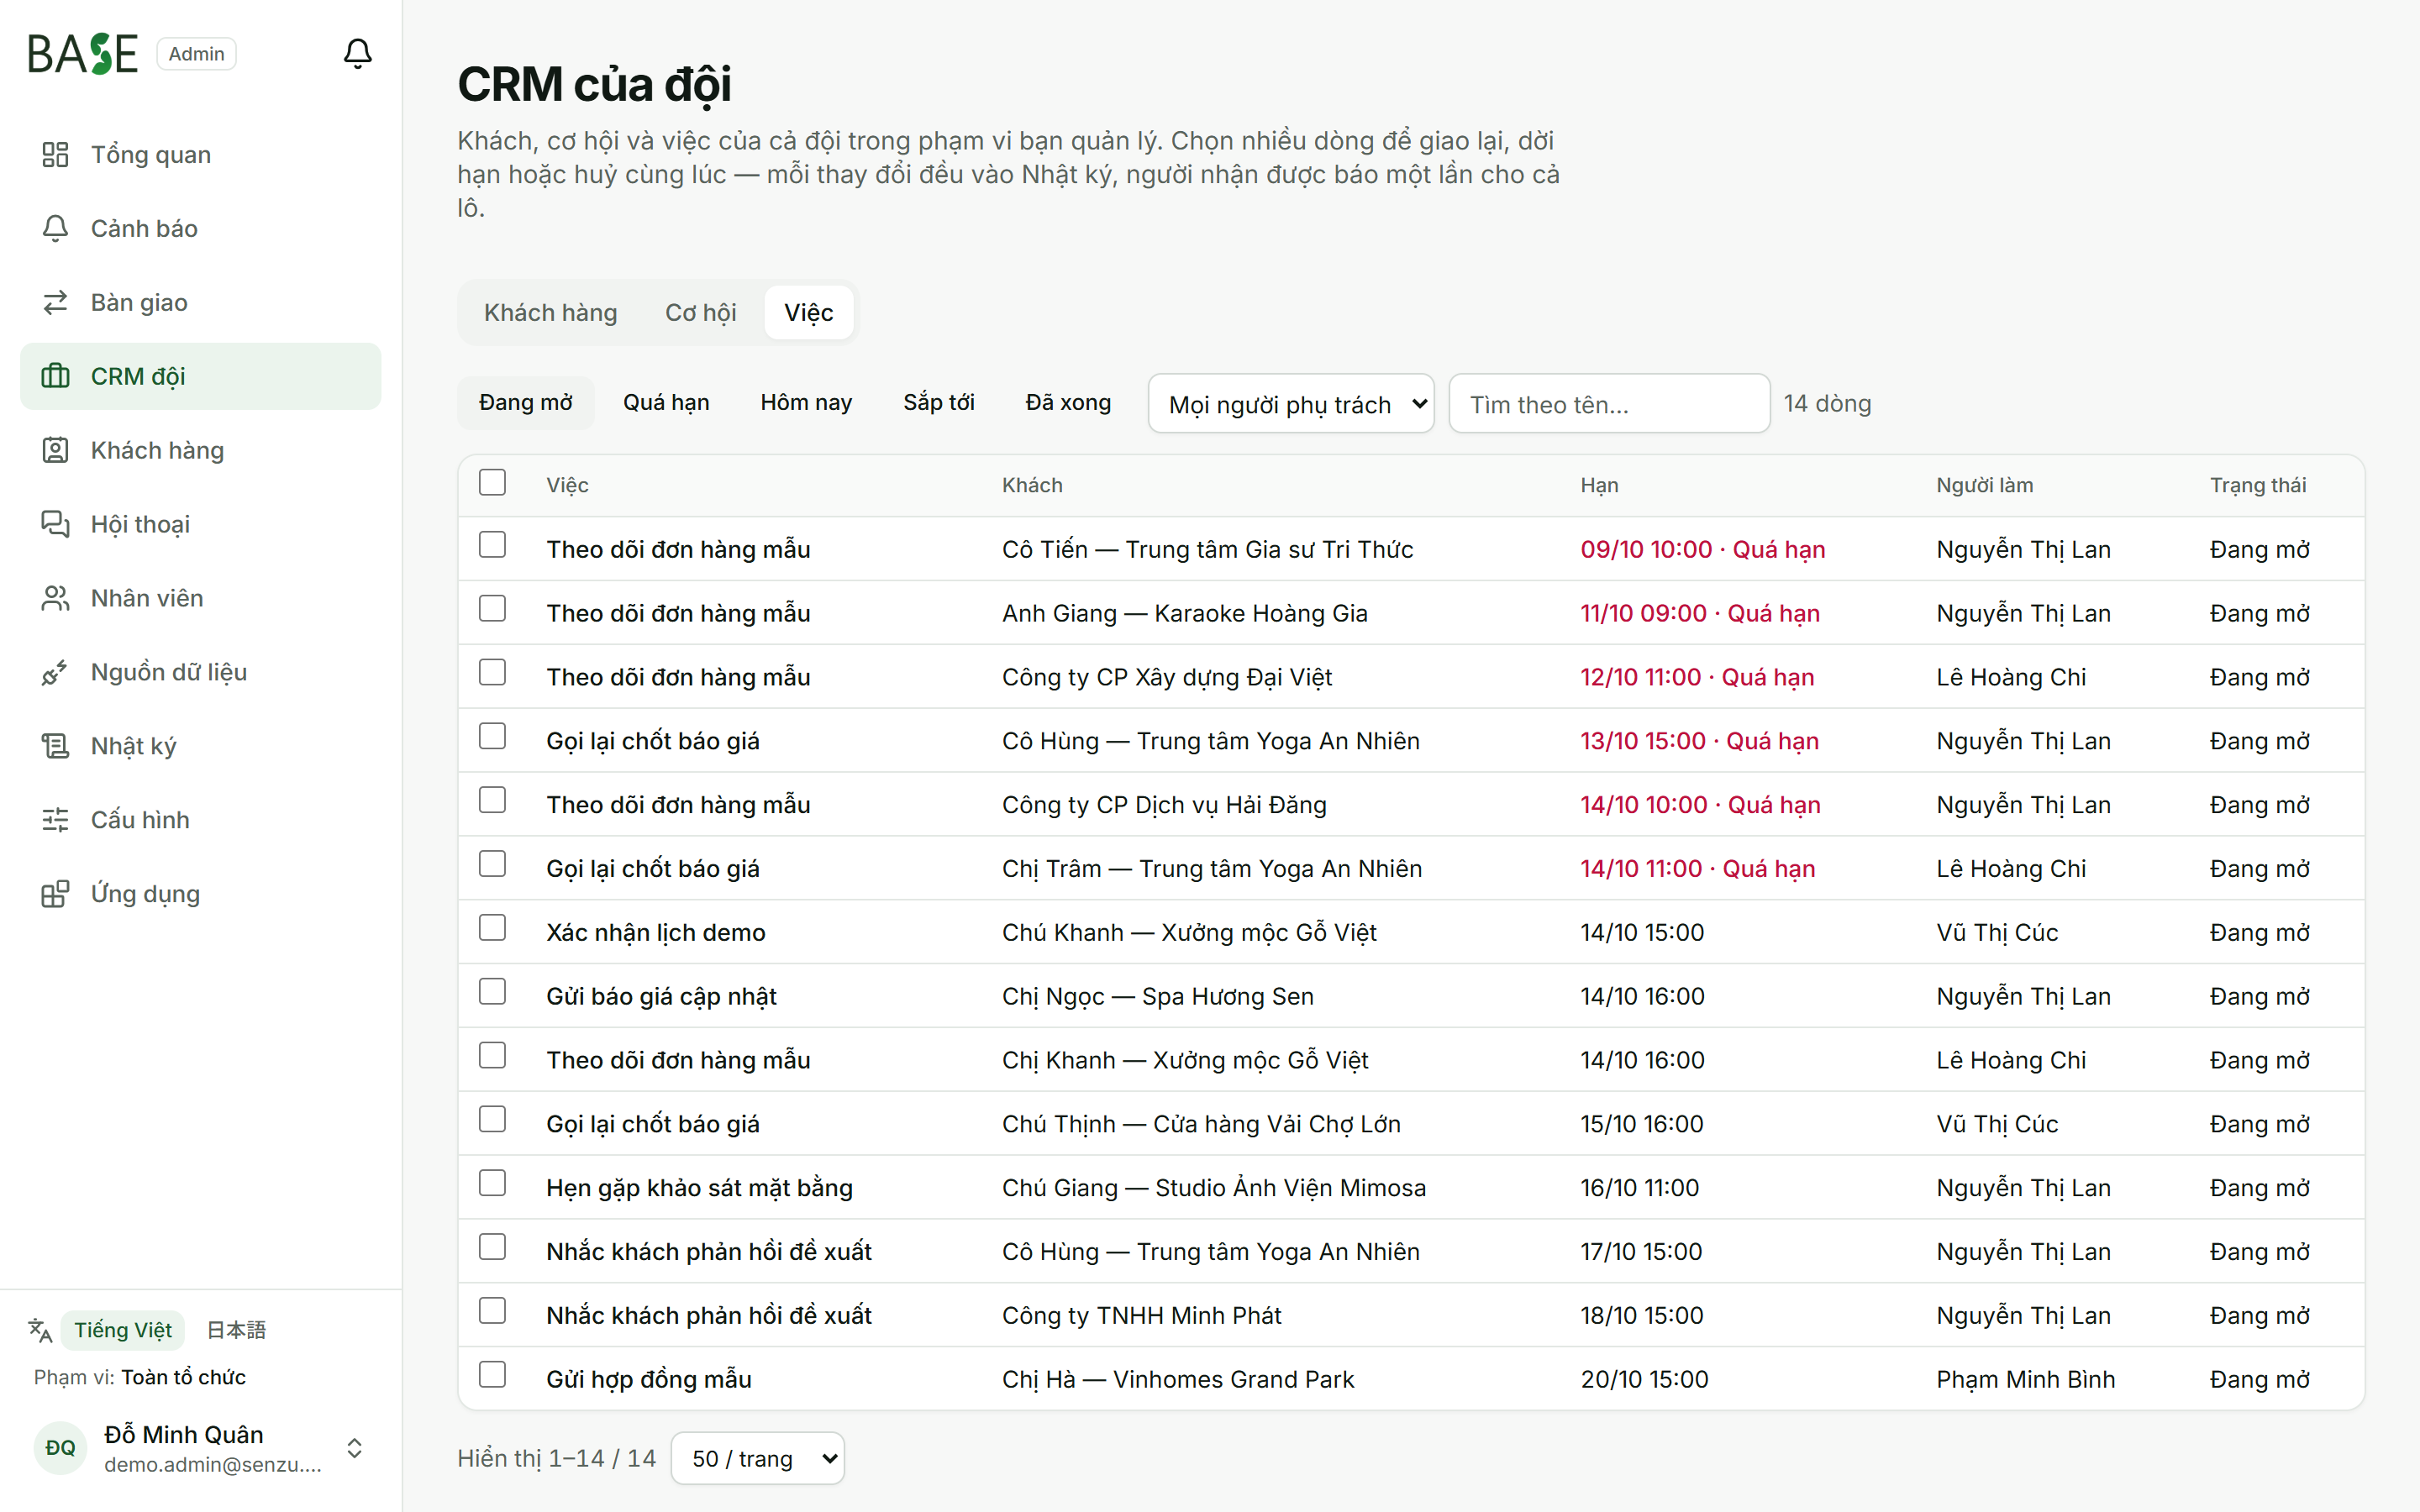2420x1512 pixels.
Task: Filter by Sắp tới tasks
Action: coord(939,403)
